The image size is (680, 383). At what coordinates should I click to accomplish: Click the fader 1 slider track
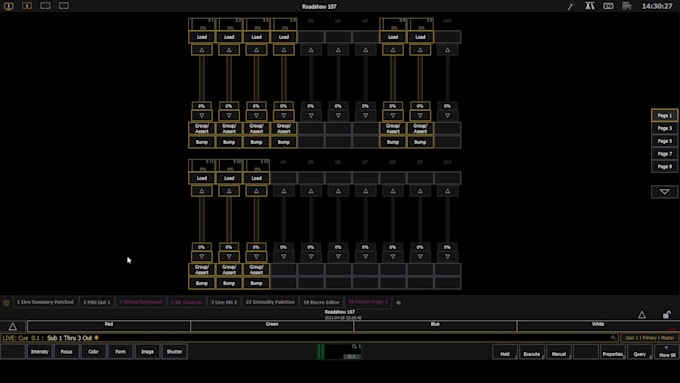202,79
